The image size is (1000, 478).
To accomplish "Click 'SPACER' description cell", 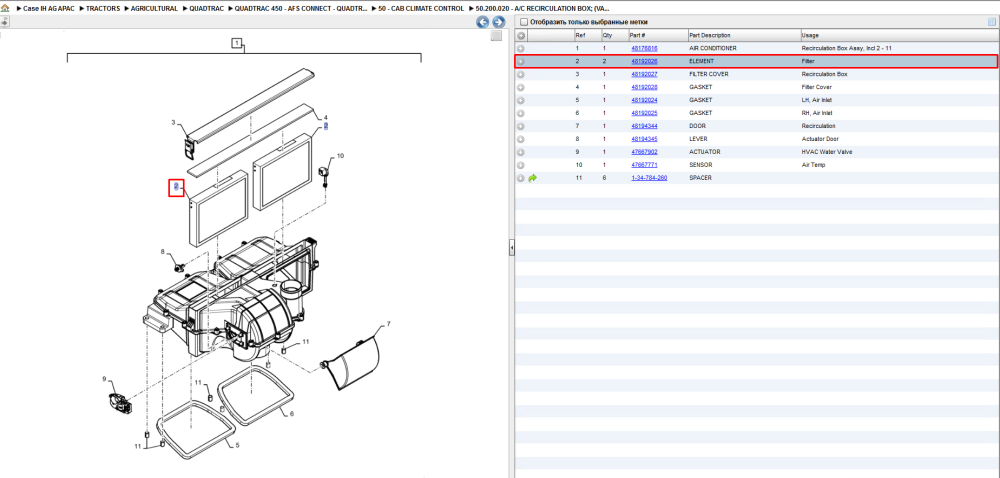I will (701, 178).
